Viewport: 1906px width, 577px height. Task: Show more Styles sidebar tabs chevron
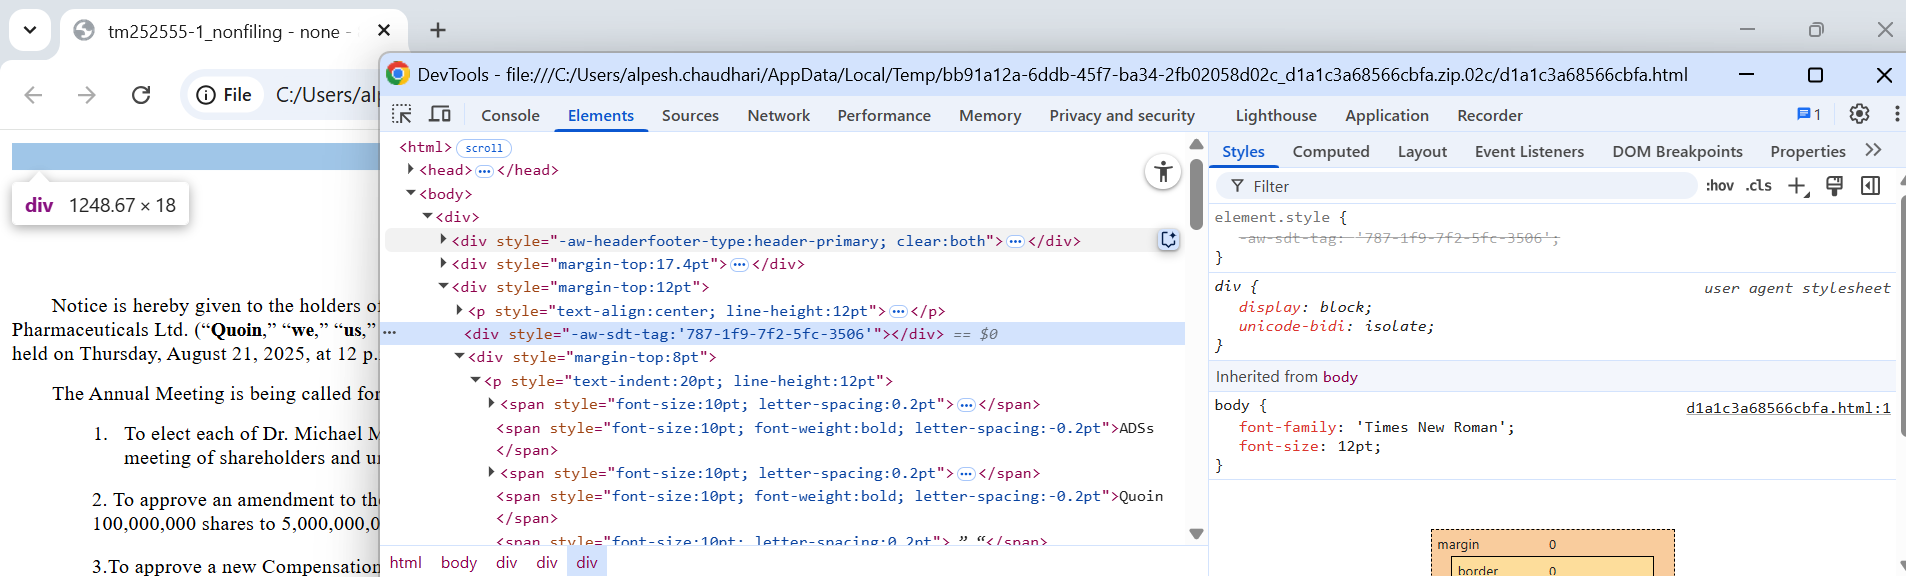point(1873,150)
